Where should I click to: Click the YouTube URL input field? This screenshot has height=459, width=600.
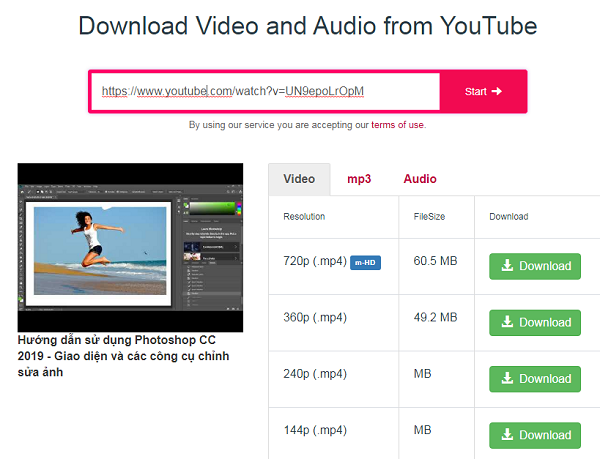tap(266, 91)
